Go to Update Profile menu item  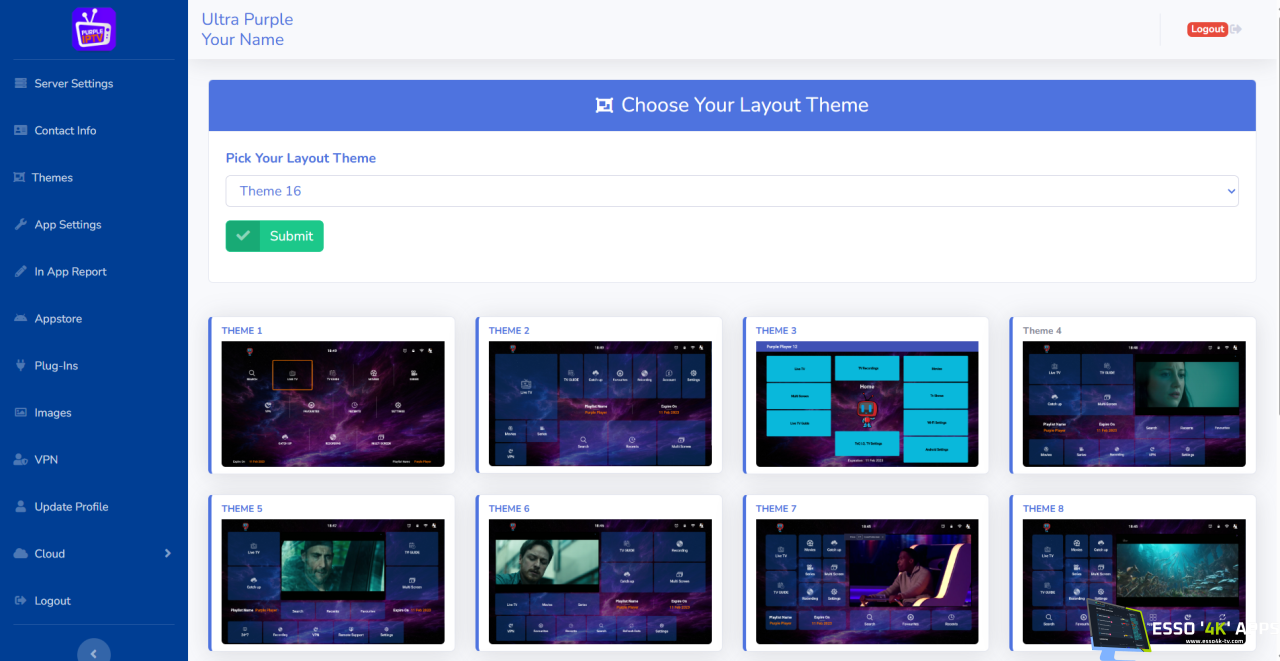tap(71, 507)
